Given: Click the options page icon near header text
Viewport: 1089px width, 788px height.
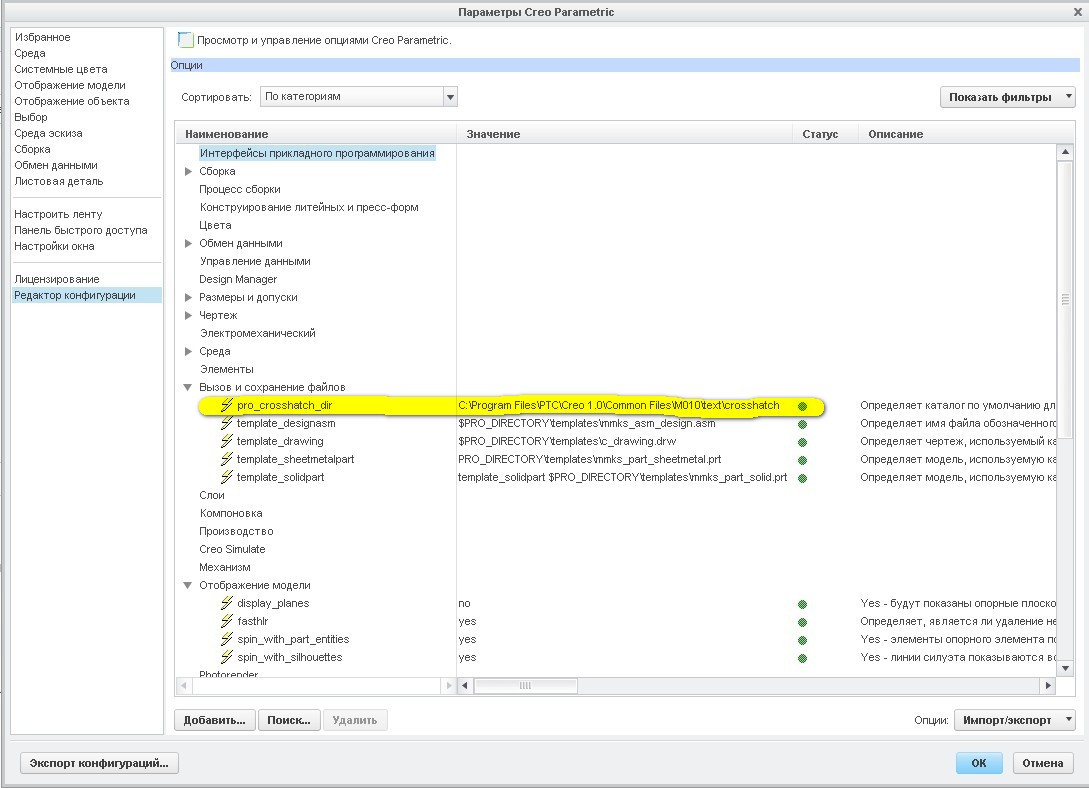Looking at the screenshot, I should (x=185, y=40).
